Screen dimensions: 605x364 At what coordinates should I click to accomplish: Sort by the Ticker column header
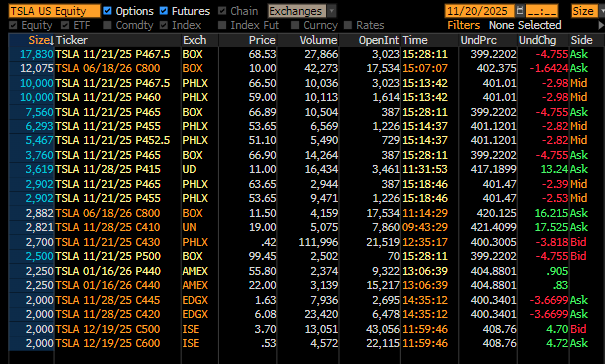tap(118, 40)
